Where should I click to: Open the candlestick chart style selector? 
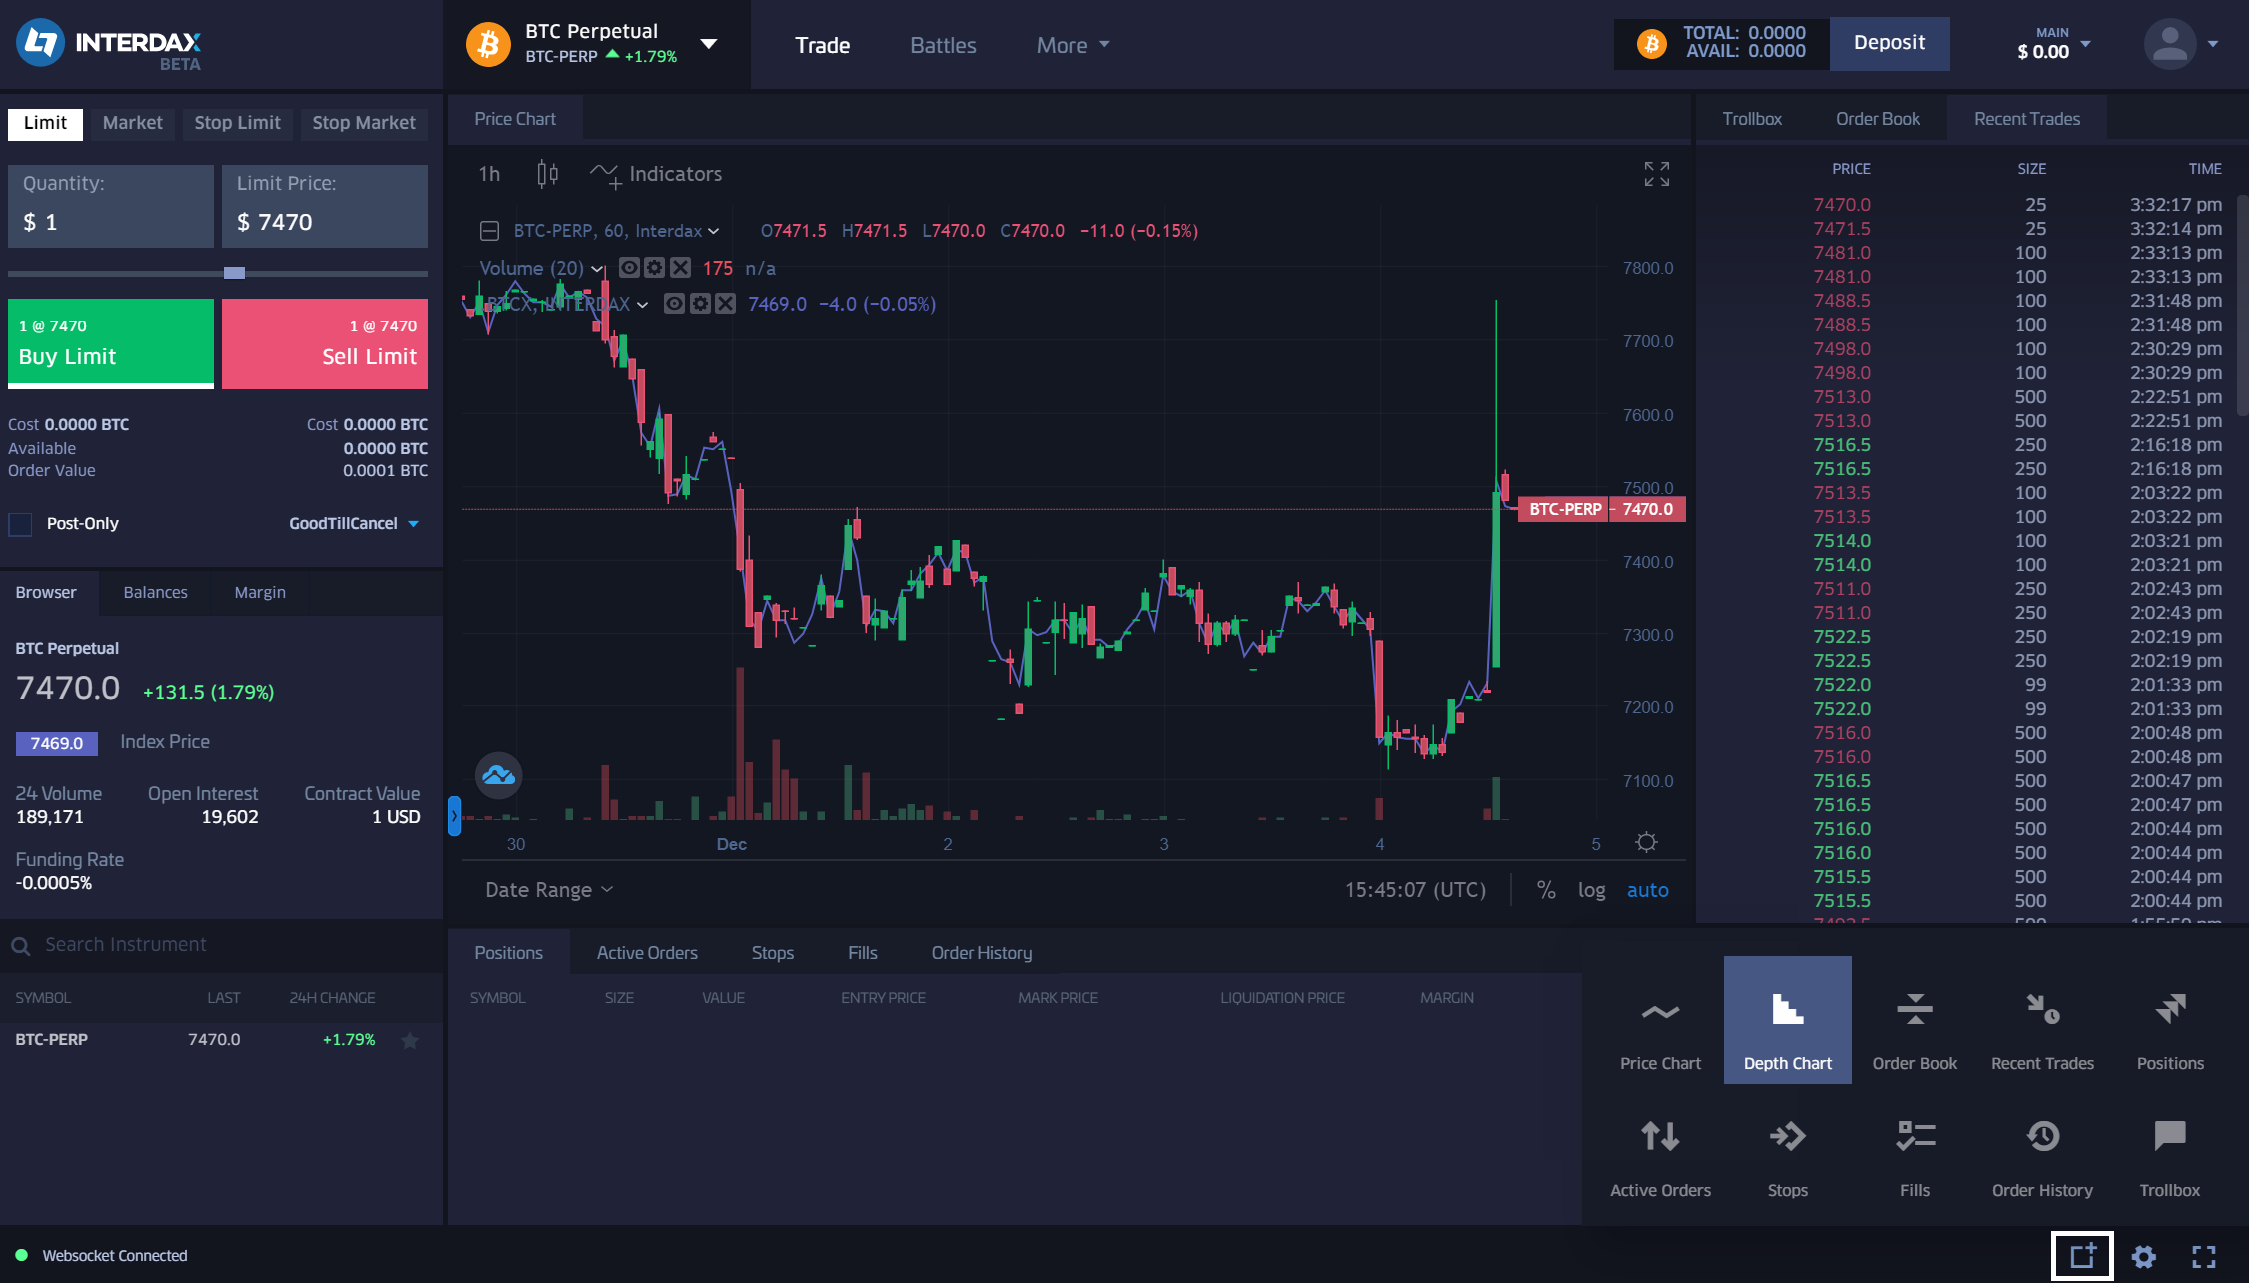(x=547, y=174)
